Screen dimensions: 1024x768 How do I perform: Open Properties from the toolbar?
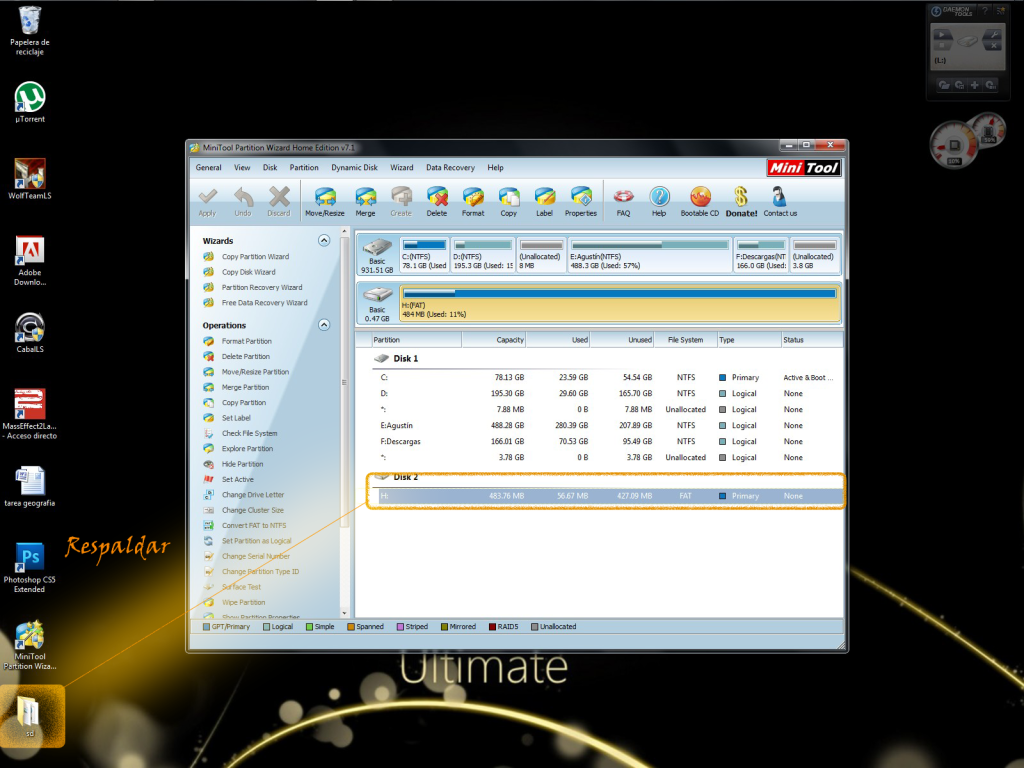[581, 200]
